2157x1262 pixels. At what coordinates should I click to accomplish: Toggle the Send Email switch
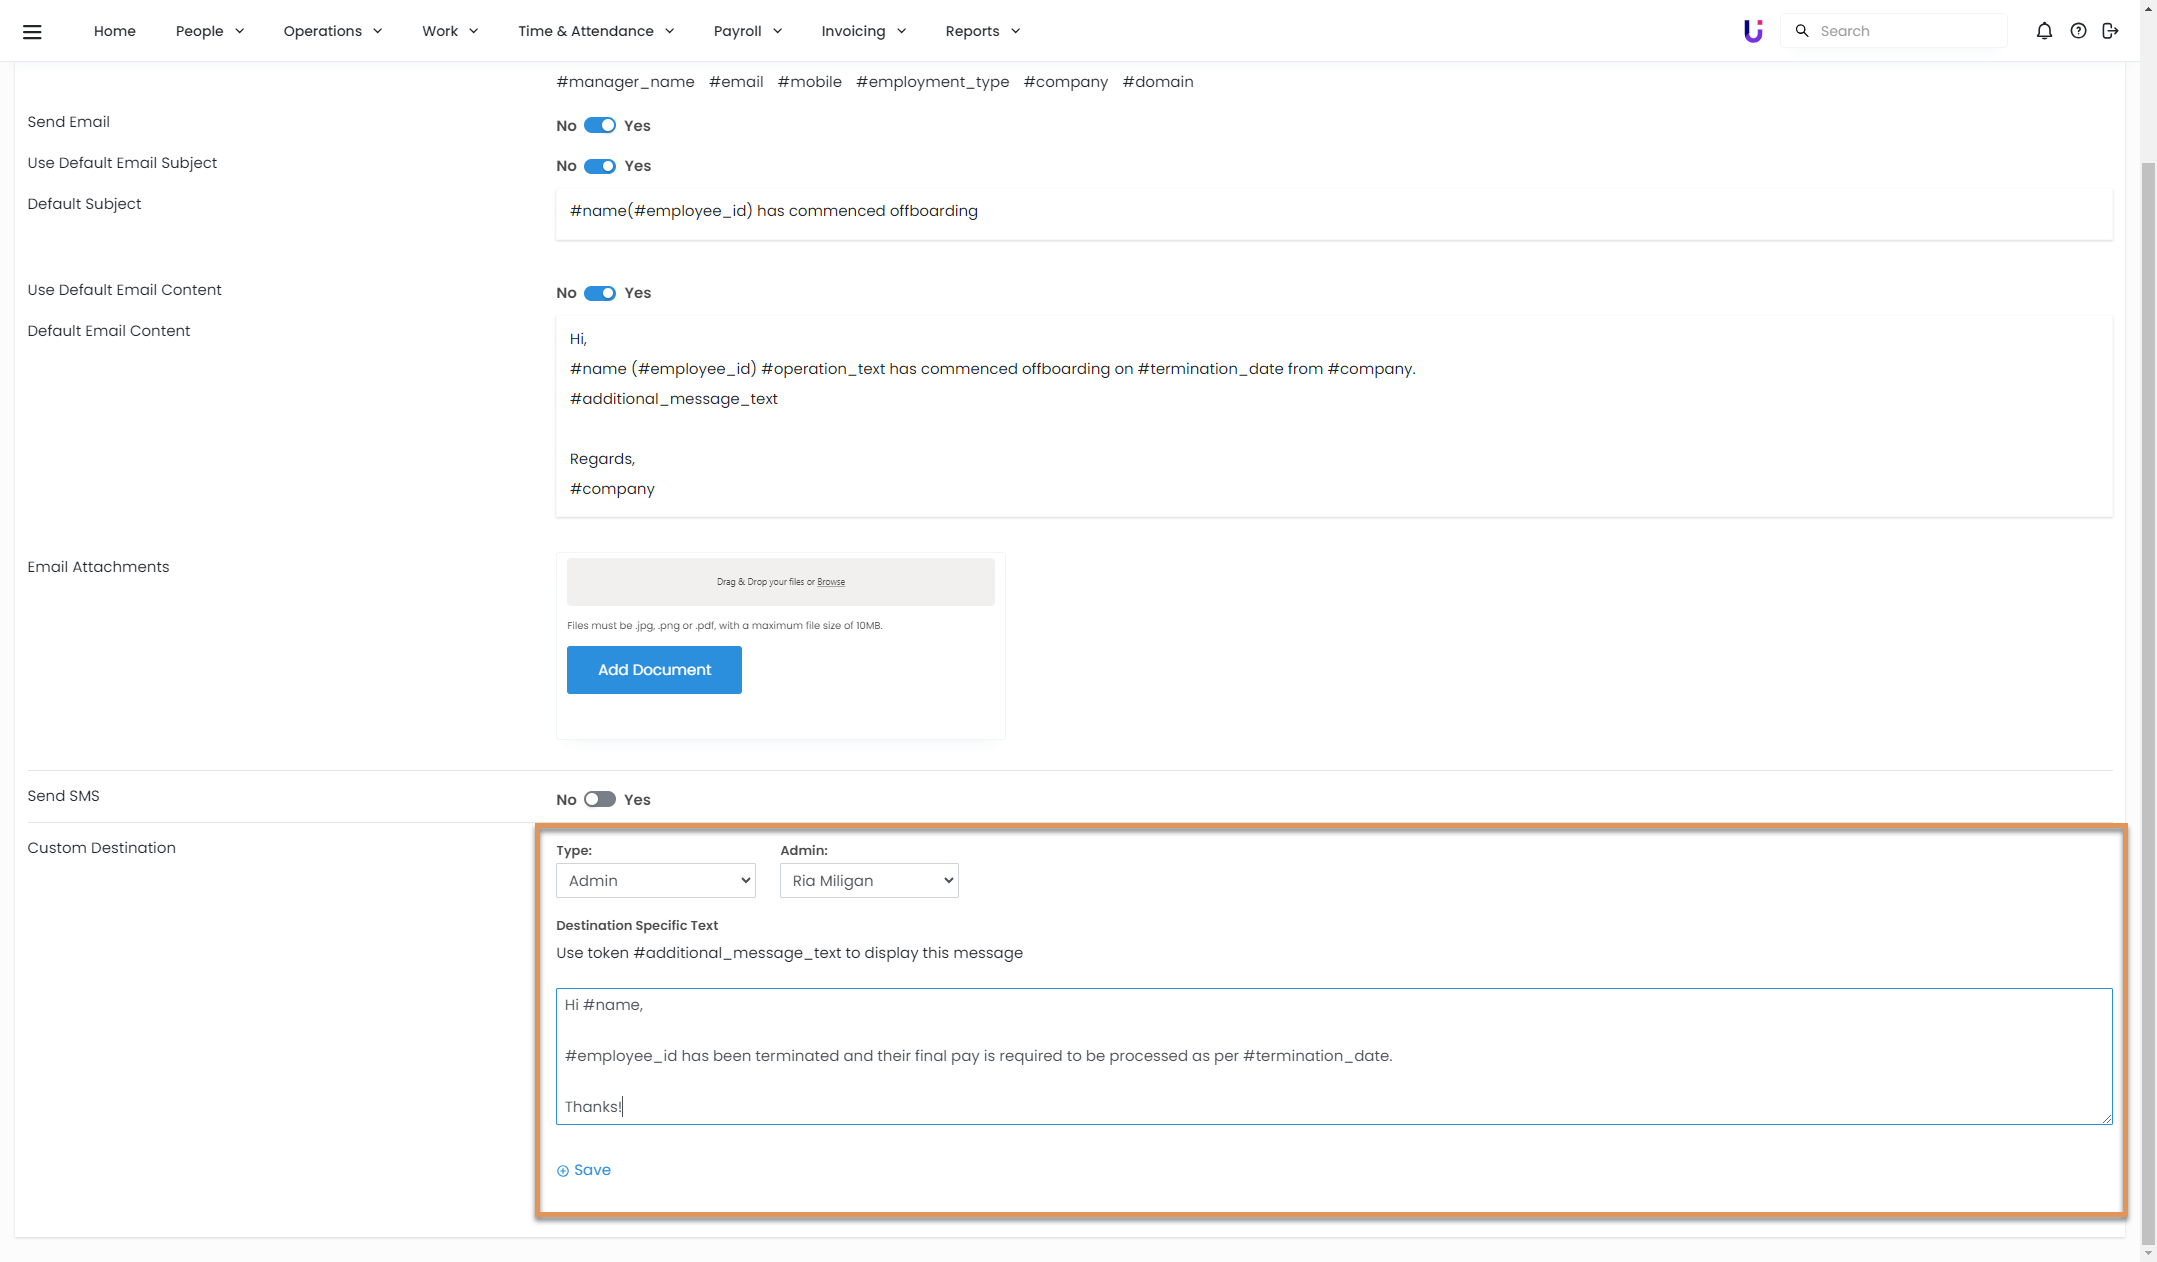tap(600, 126)
